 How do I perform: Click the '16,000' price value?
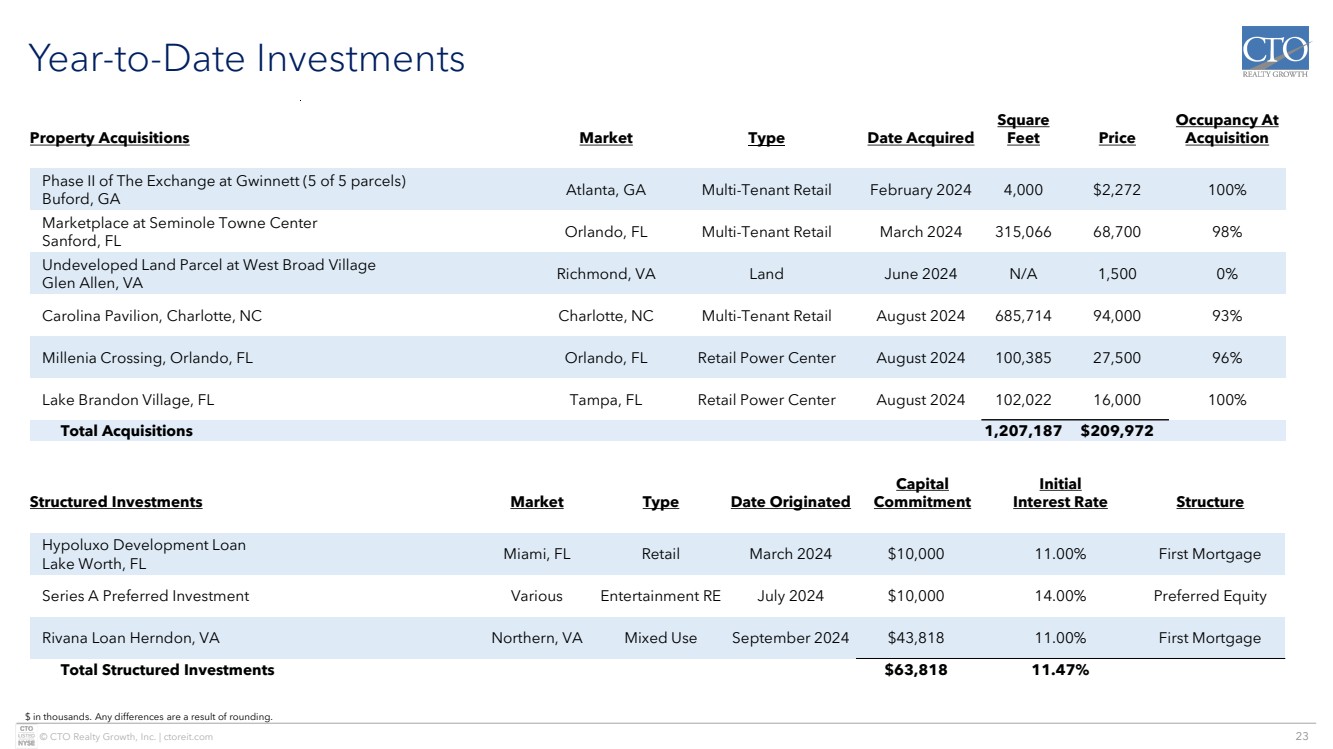click(1116, 400)
